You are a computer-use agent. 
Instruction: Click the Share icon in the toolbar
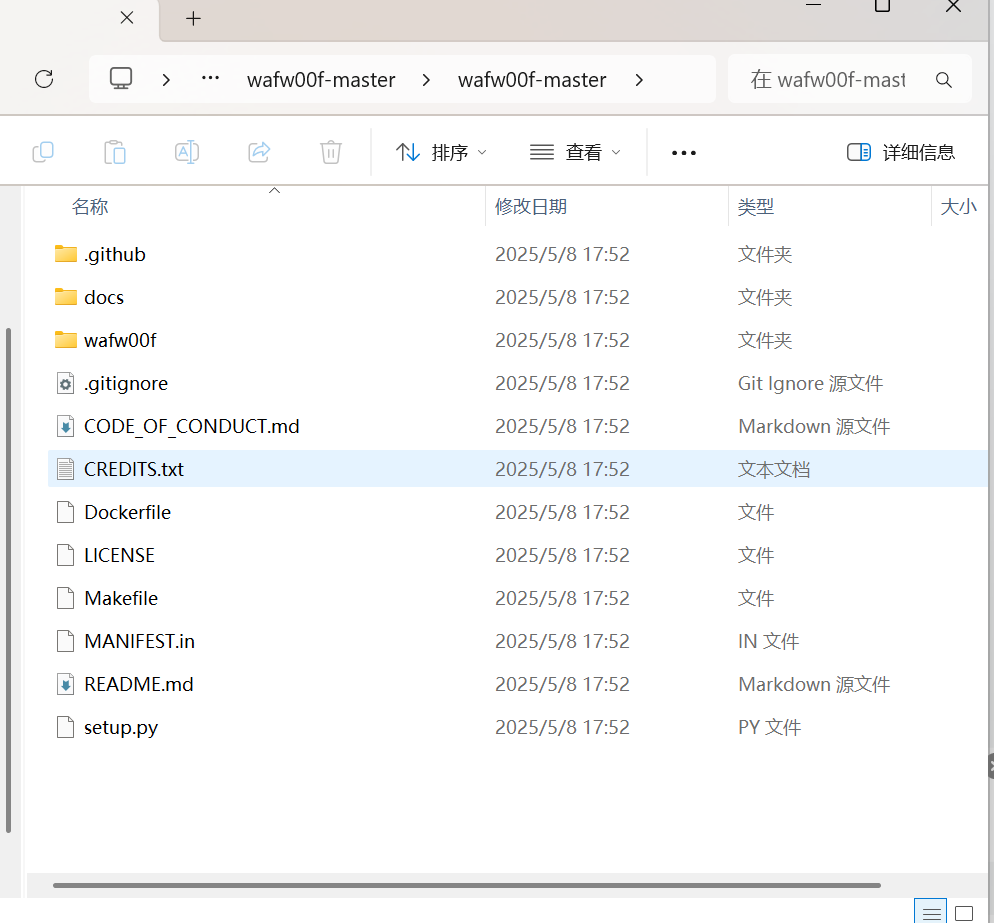258,151
